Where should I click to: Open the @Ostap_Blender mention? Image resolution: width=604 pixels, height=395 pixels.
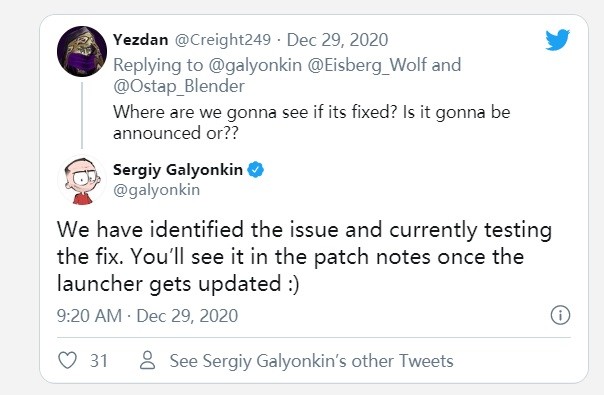tap(179, 86)
